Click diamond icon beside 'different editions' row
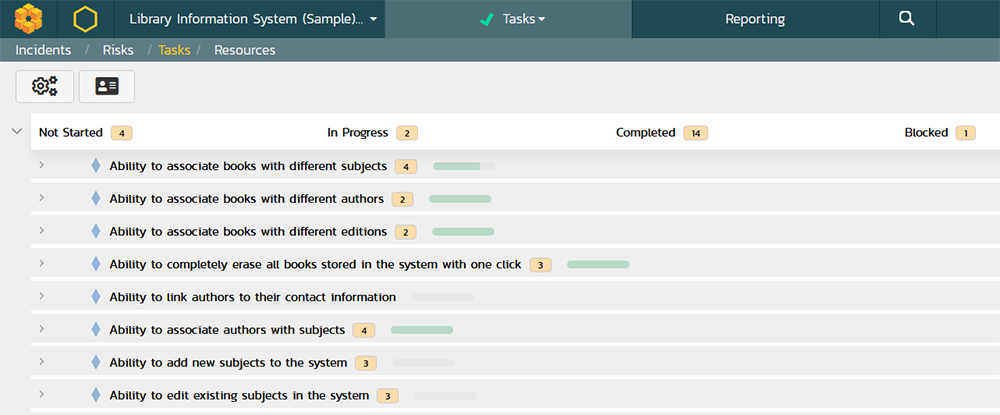 pyautogui.click(x=96, y=231)
